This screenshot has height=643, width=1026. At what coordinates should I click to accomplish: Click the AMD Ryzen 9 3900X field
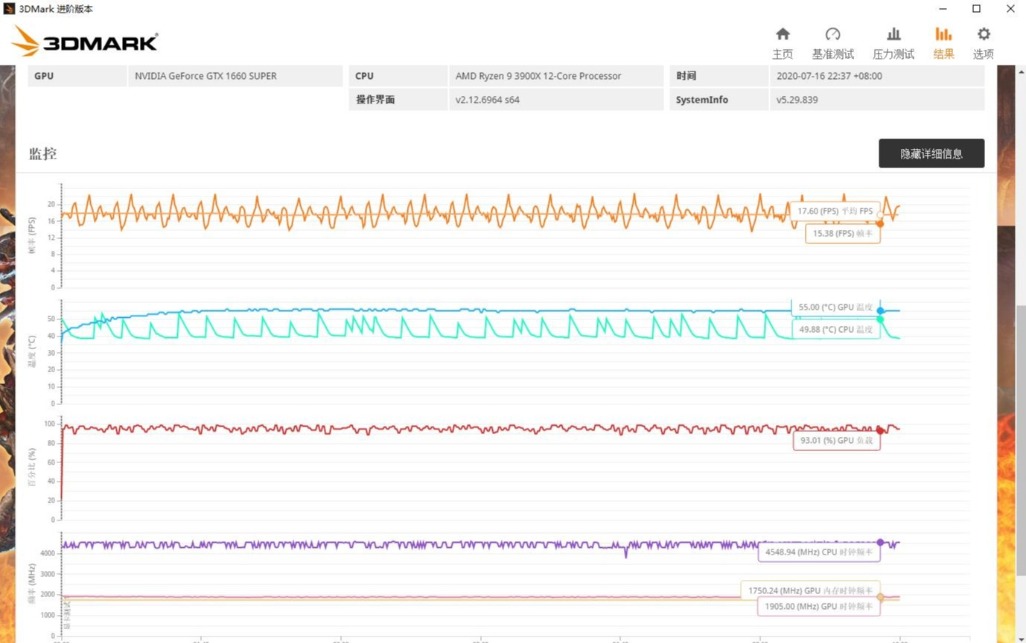point(555,76)
